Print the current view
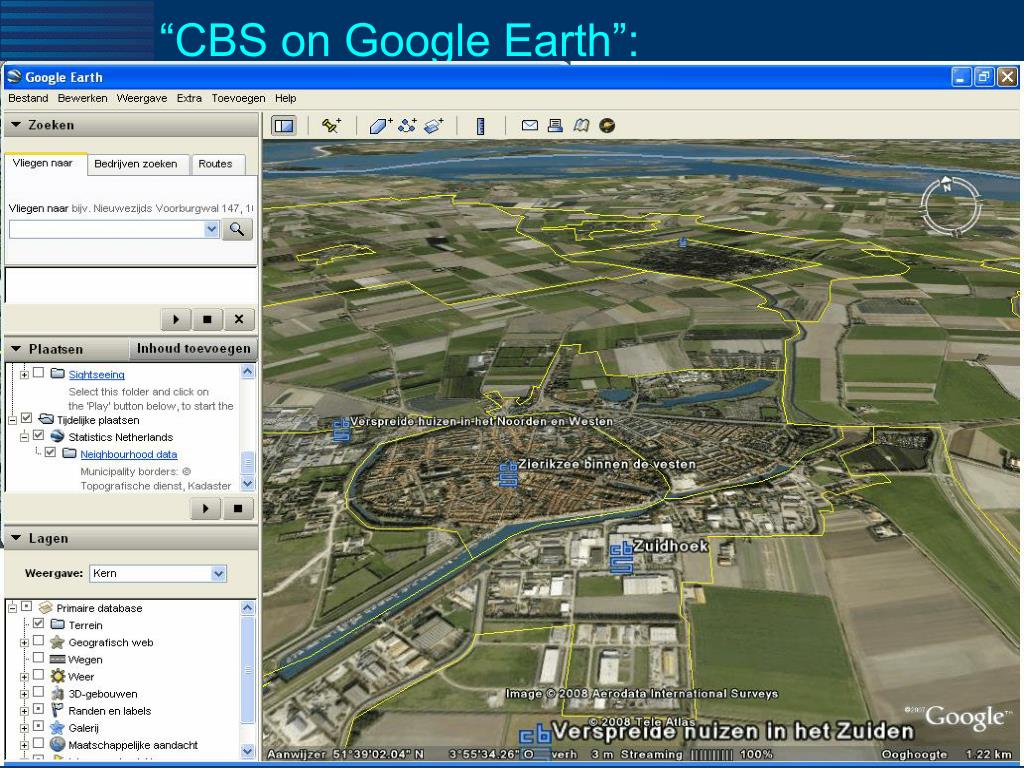The image size is (1024, 768). [555, 125]
